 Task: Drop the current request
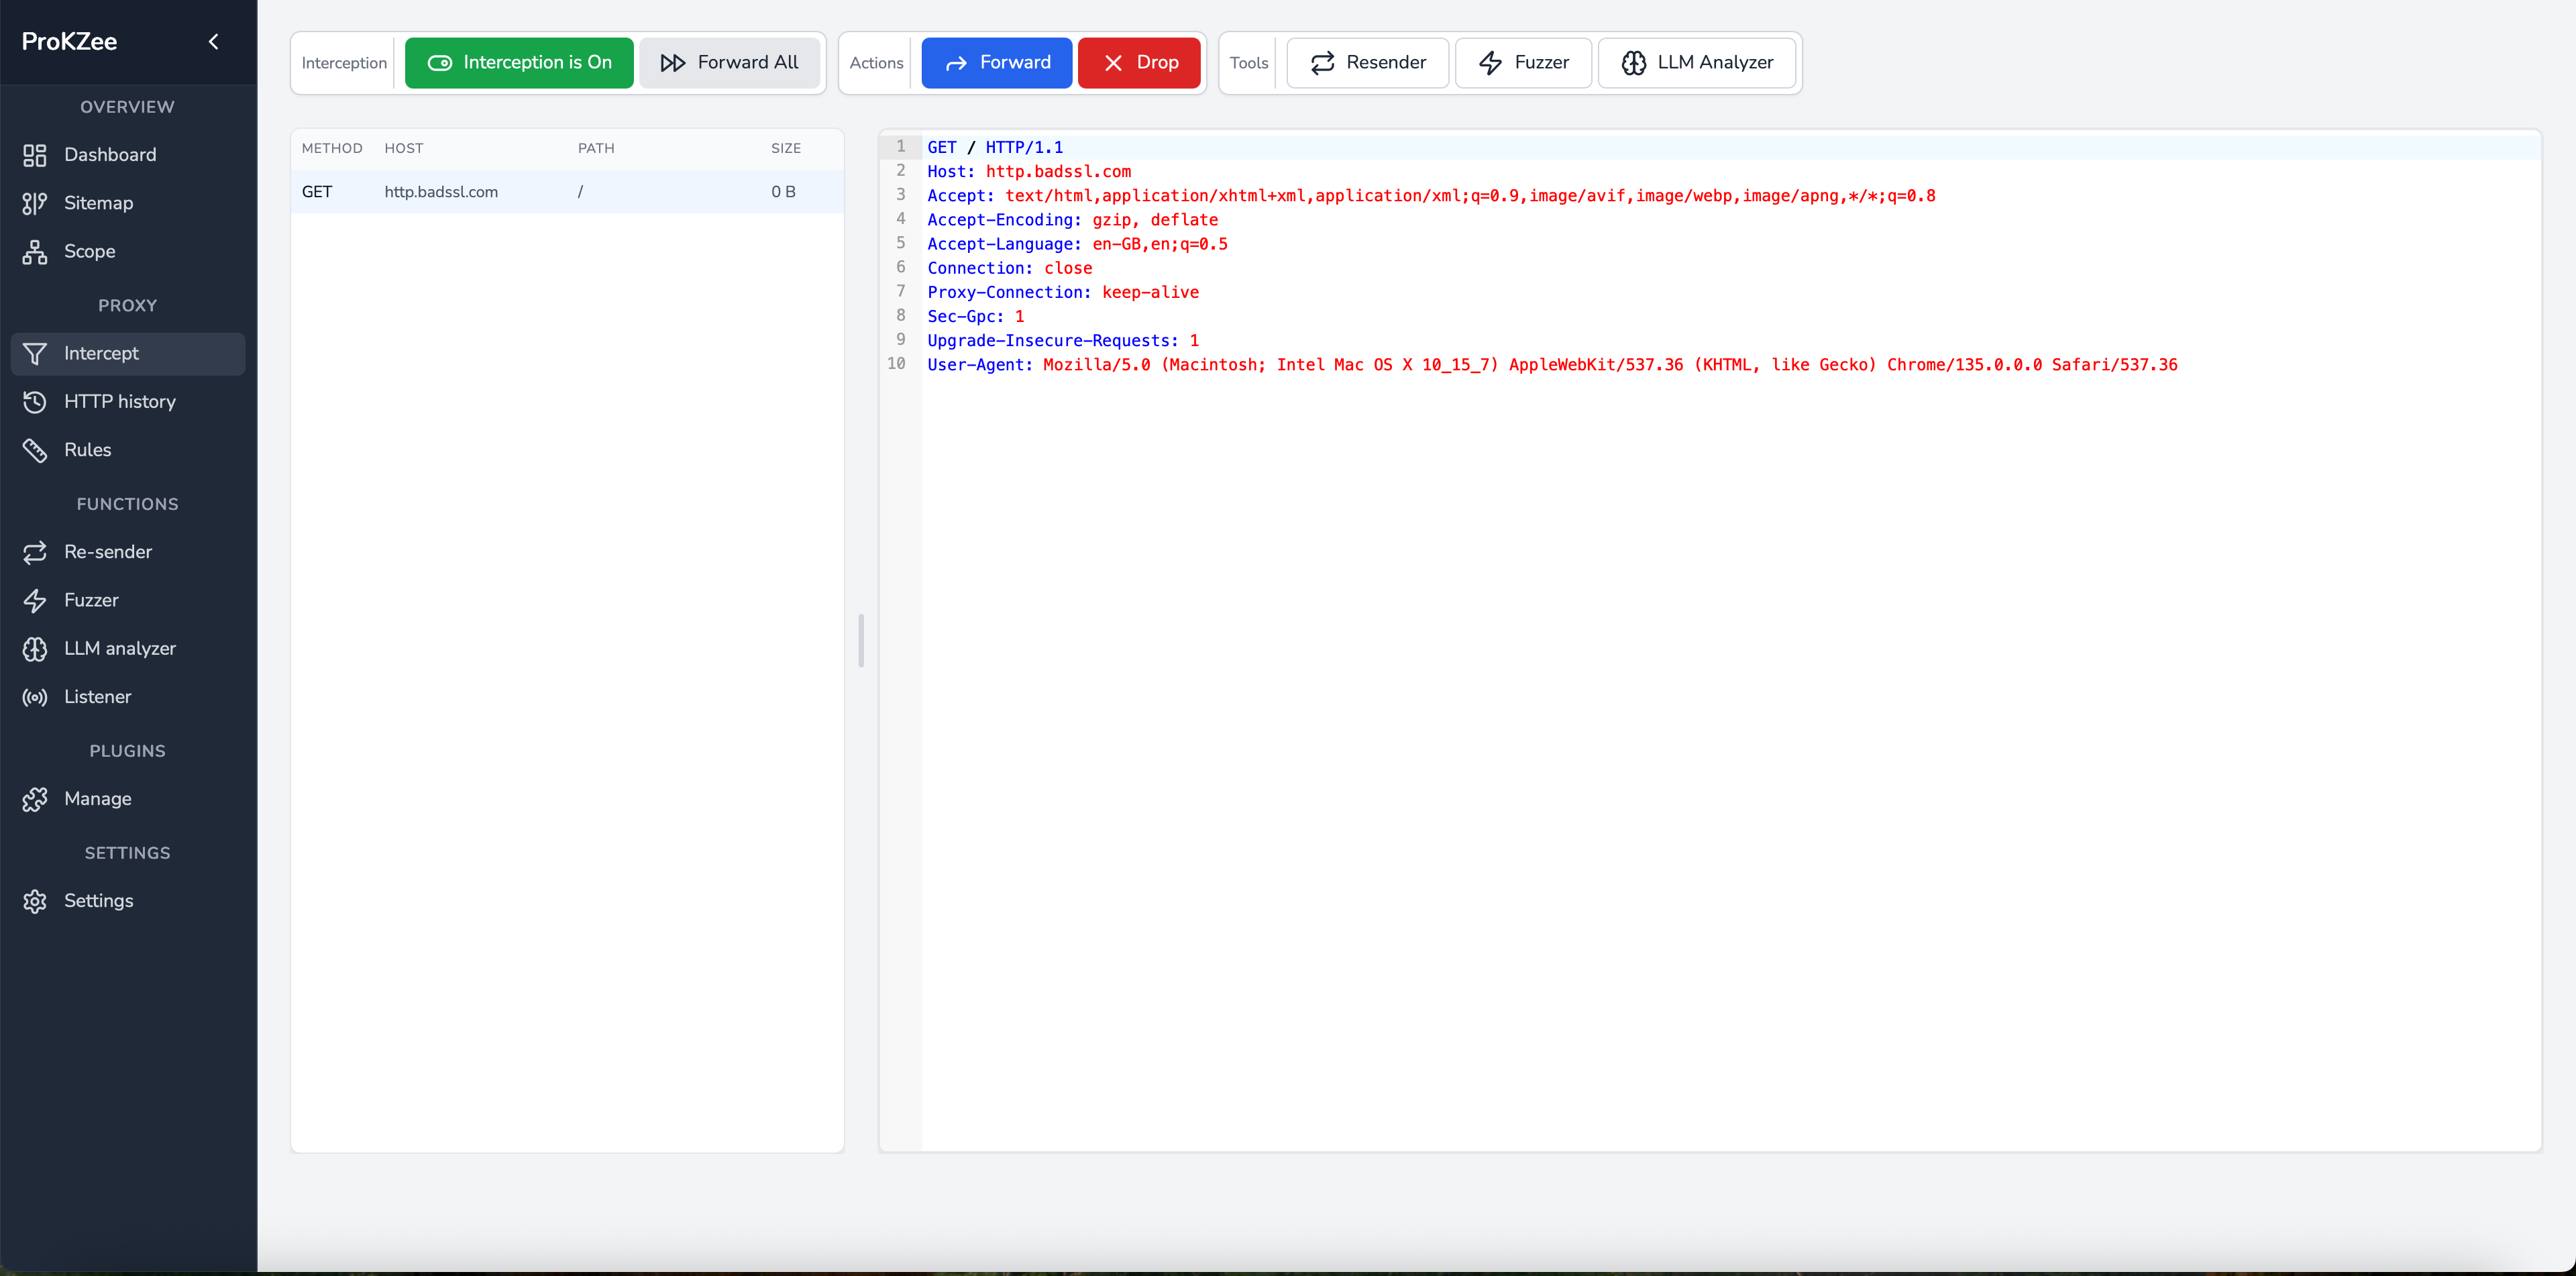tap(1139, 62)
